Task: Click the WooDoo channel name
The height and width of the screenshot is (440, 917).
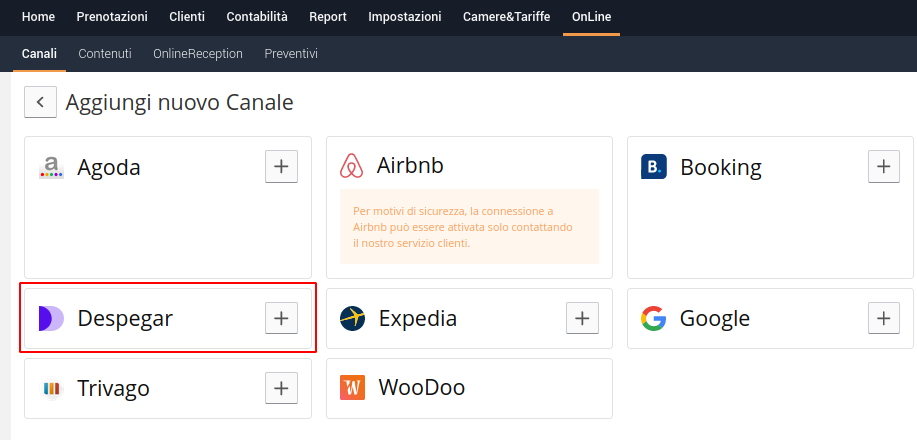Action: tap(422, 387)
